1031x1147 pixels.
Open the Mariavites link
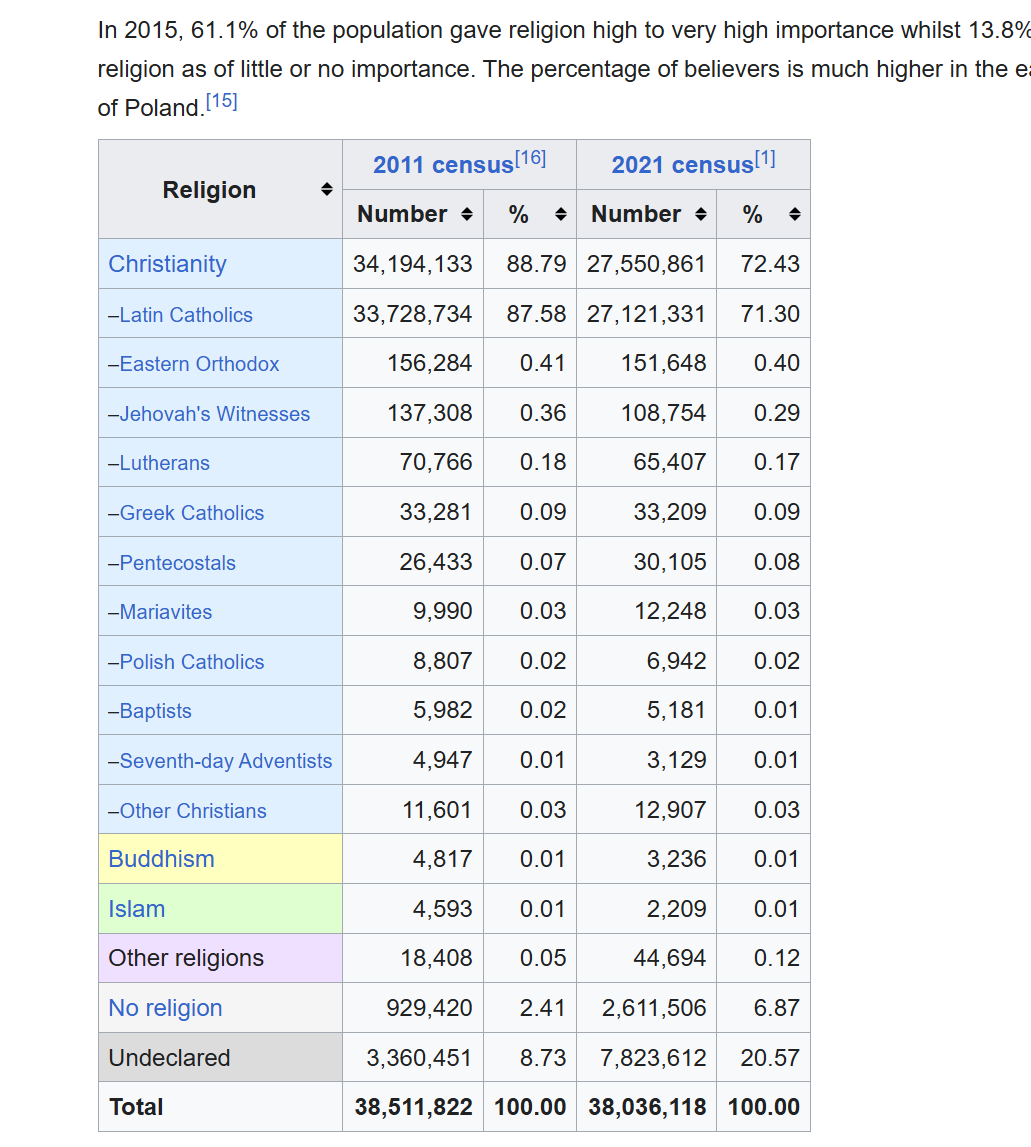point(165,612)
